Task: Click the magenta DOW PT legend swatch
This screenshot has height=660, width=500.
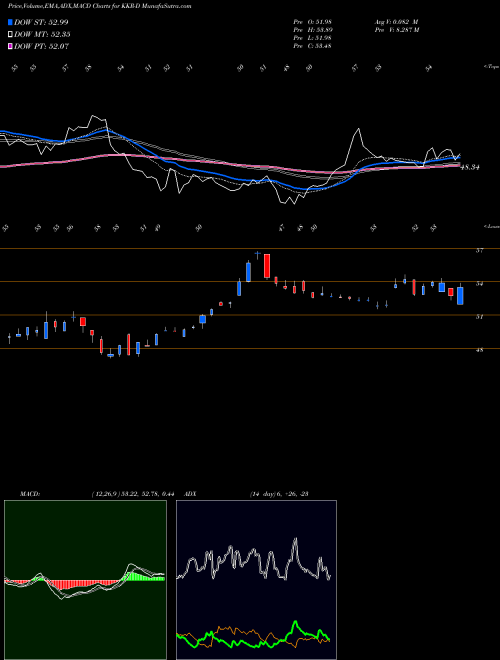Action: click(10, 46)
